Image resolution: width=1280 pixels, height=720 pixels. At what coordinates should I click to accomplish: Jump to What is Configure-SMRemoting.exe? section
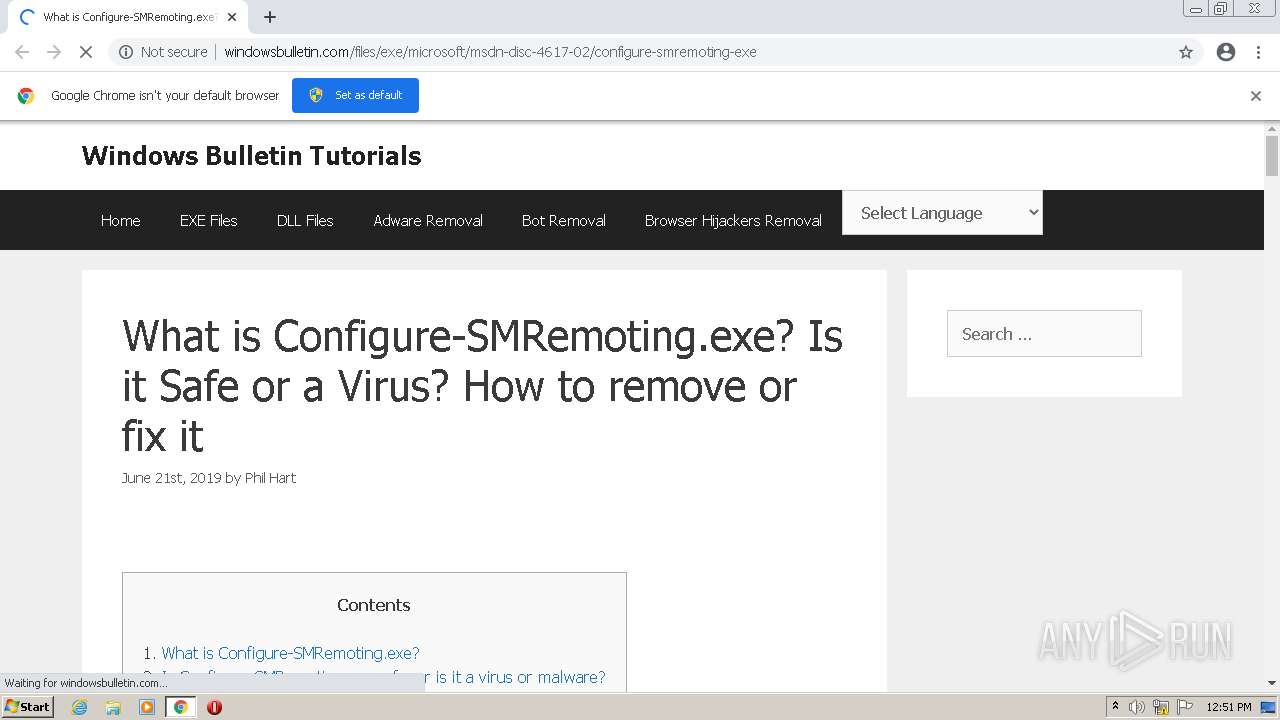(290, 653)
